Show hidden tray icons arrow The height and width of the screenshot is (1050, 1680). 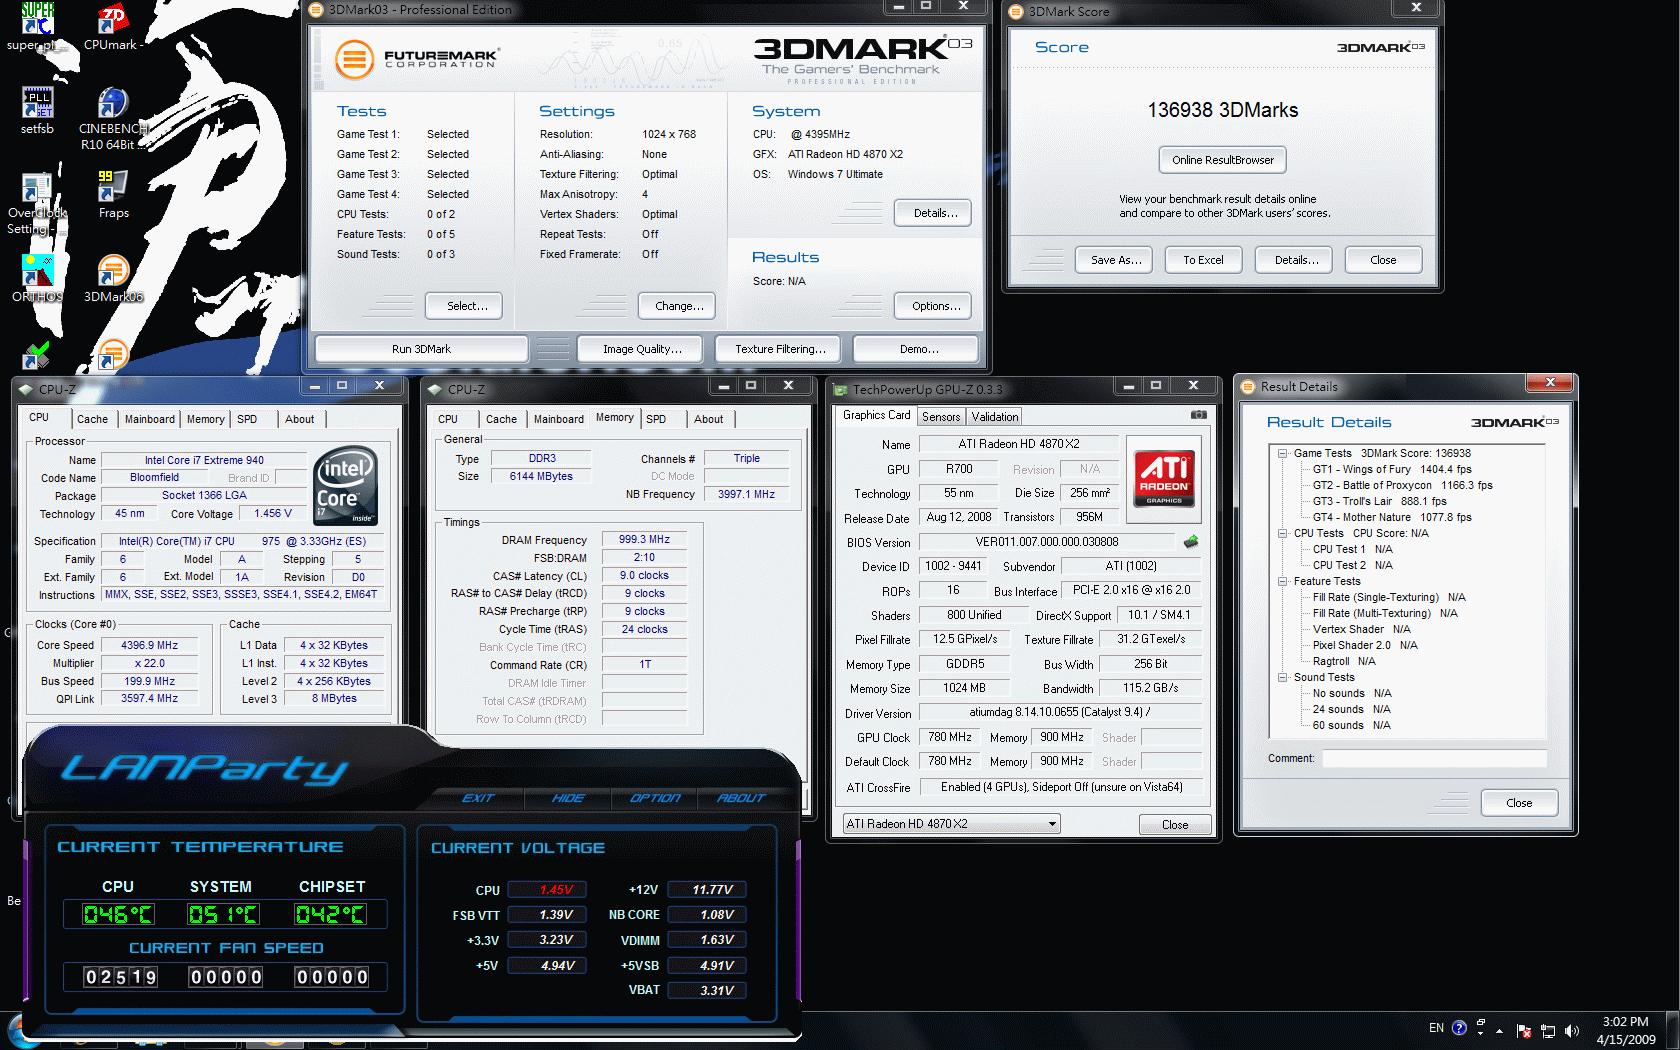click(1499, 1030)
